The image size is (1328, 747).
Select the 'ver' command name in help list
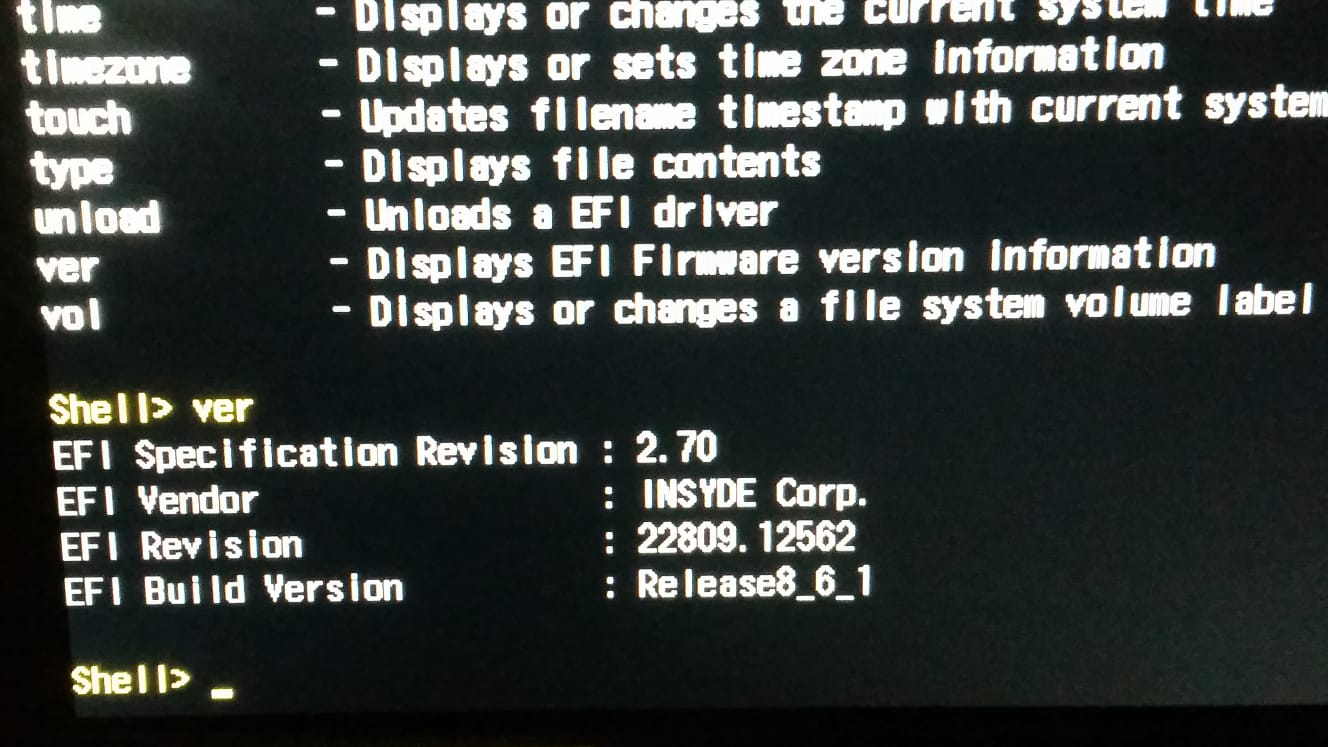[x=67, y=268]
